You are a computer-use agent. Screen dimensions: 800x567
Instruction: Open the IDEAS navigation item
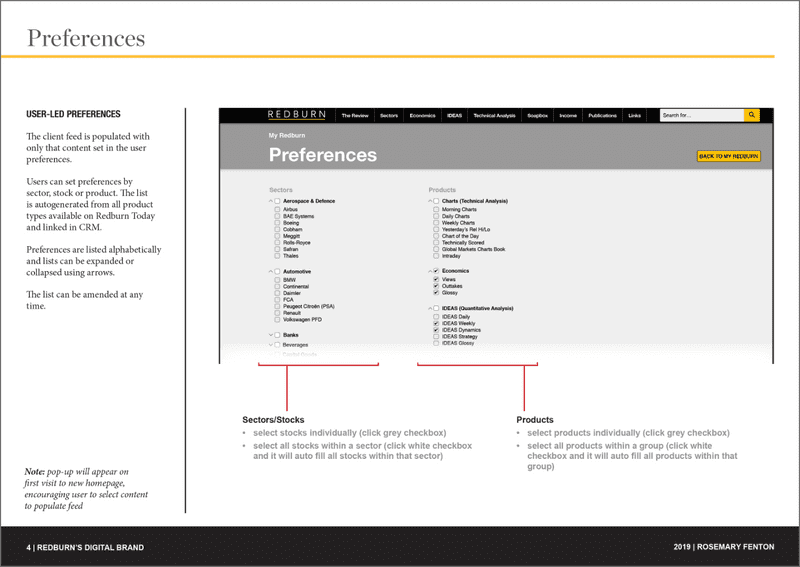[454, 115]
